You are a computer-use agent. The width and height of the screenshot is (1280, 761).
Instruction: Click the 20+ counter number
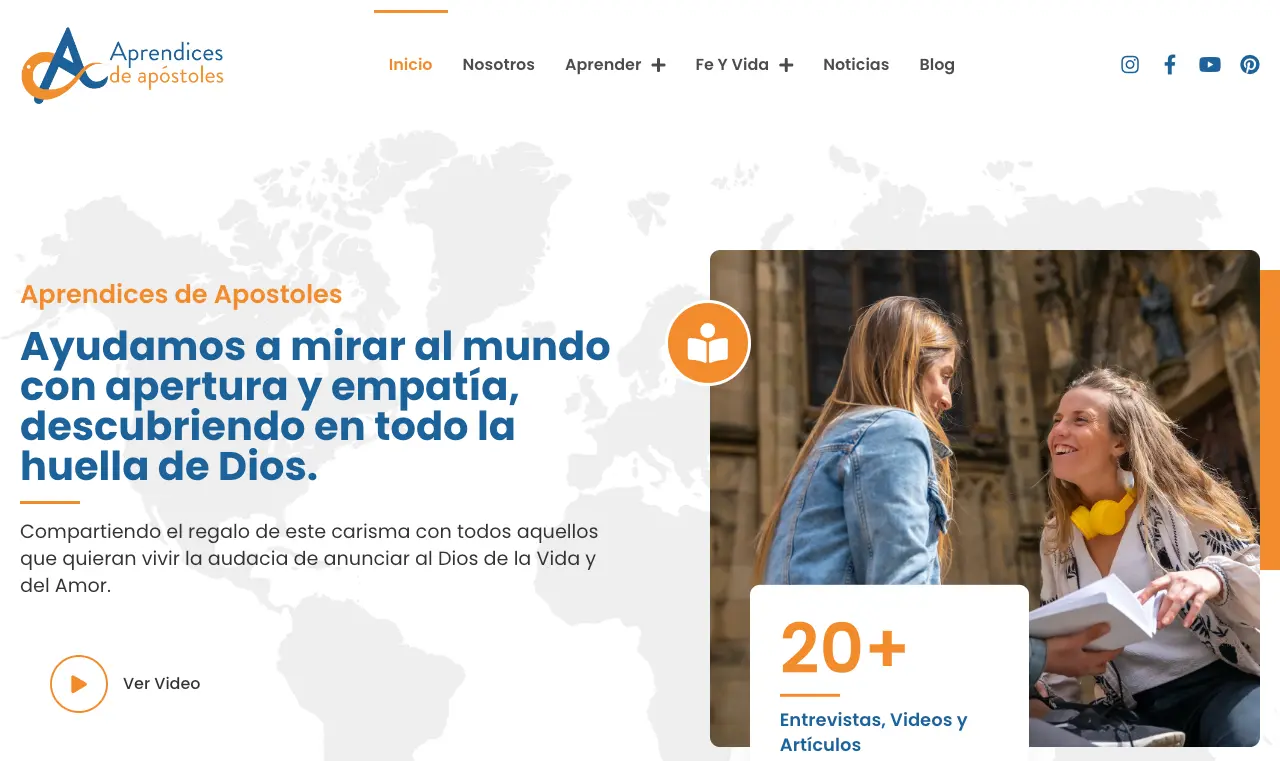[843, 648]
